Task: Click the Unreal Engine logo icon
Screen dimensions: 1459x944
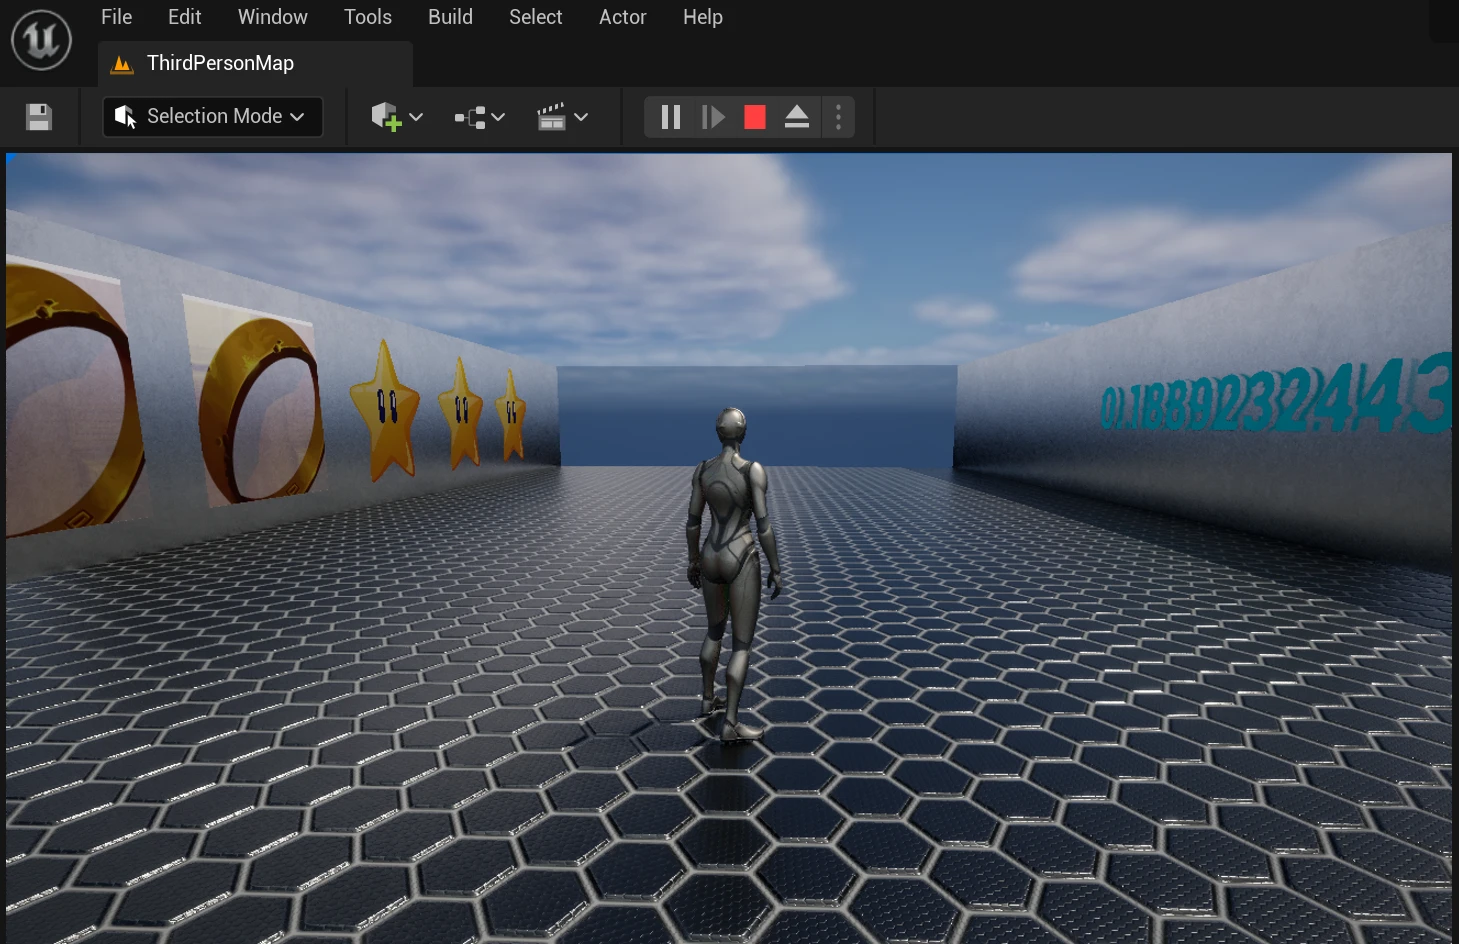Action: tap(41, 40)
